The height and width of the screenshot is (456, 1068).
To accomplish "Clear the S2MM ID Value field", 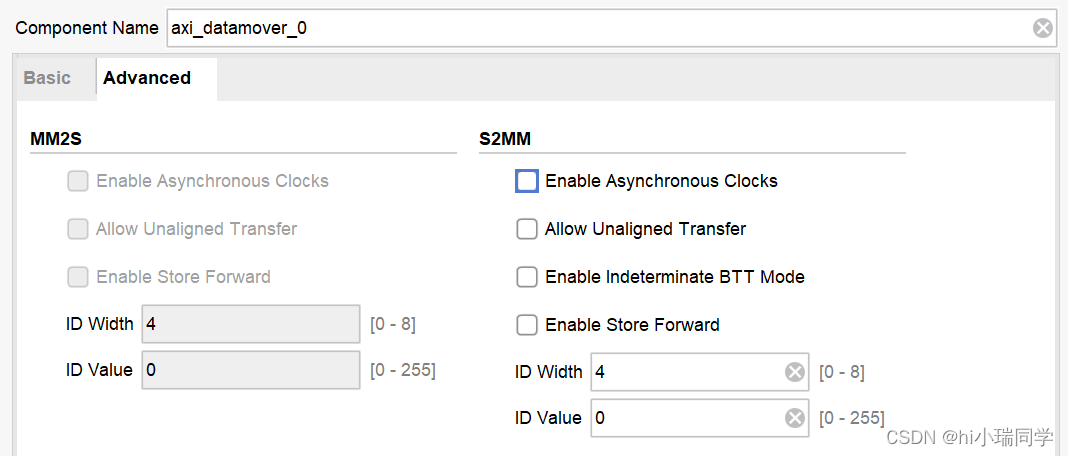I will (x=795, y=418).
